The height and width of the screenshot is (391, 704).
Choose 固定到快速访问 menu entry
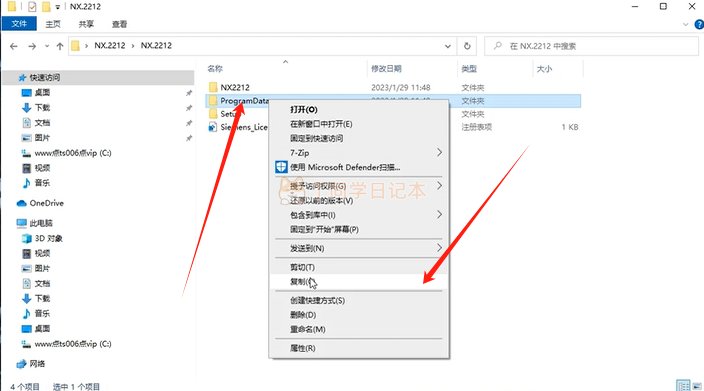pyautogui.click(x=359, y=138)
